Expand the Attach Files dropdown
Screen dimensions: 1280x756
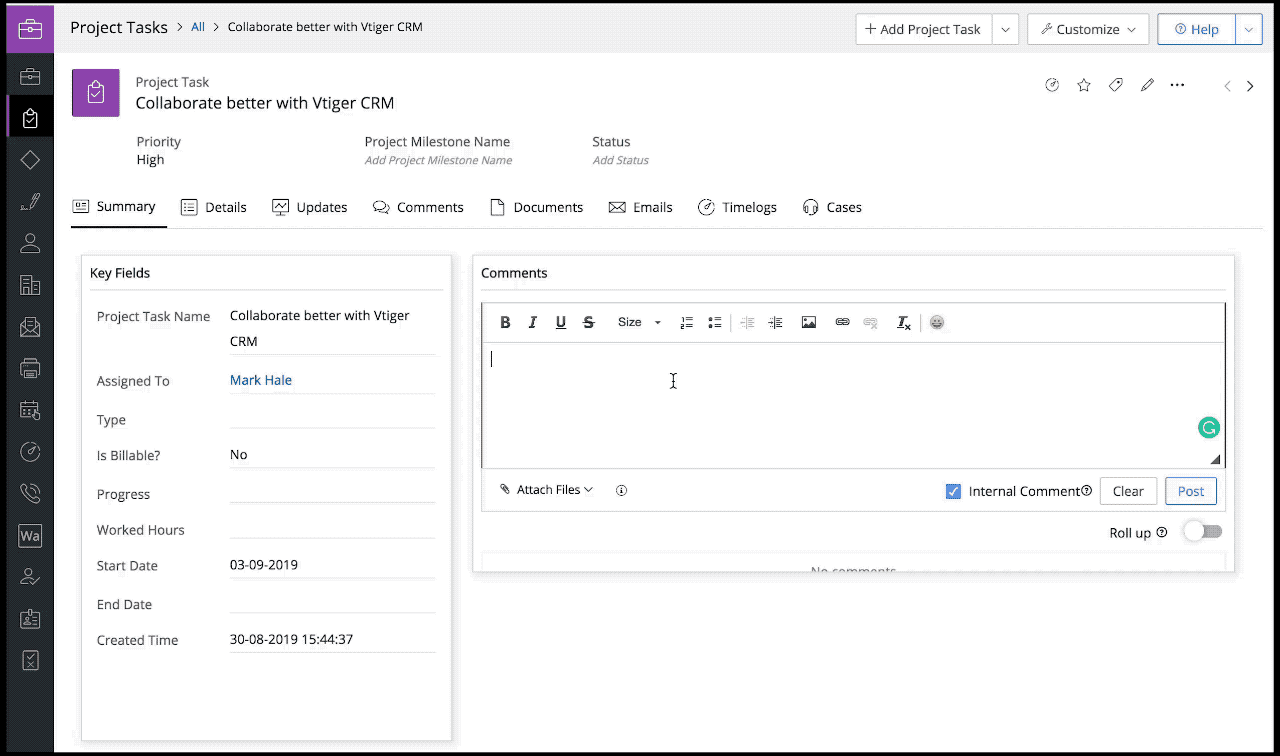click(547, 489)
